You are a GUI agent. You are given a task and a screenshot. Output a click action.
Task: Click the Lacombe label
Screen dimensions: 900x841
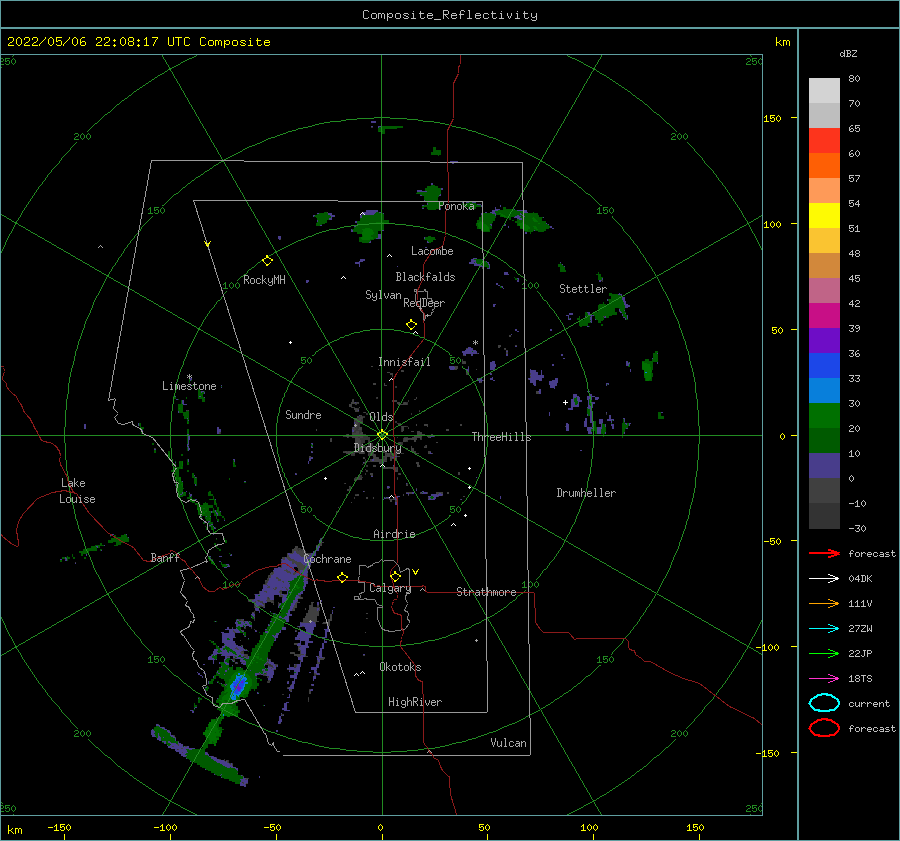pyautogui.click(x=432, y=251)
